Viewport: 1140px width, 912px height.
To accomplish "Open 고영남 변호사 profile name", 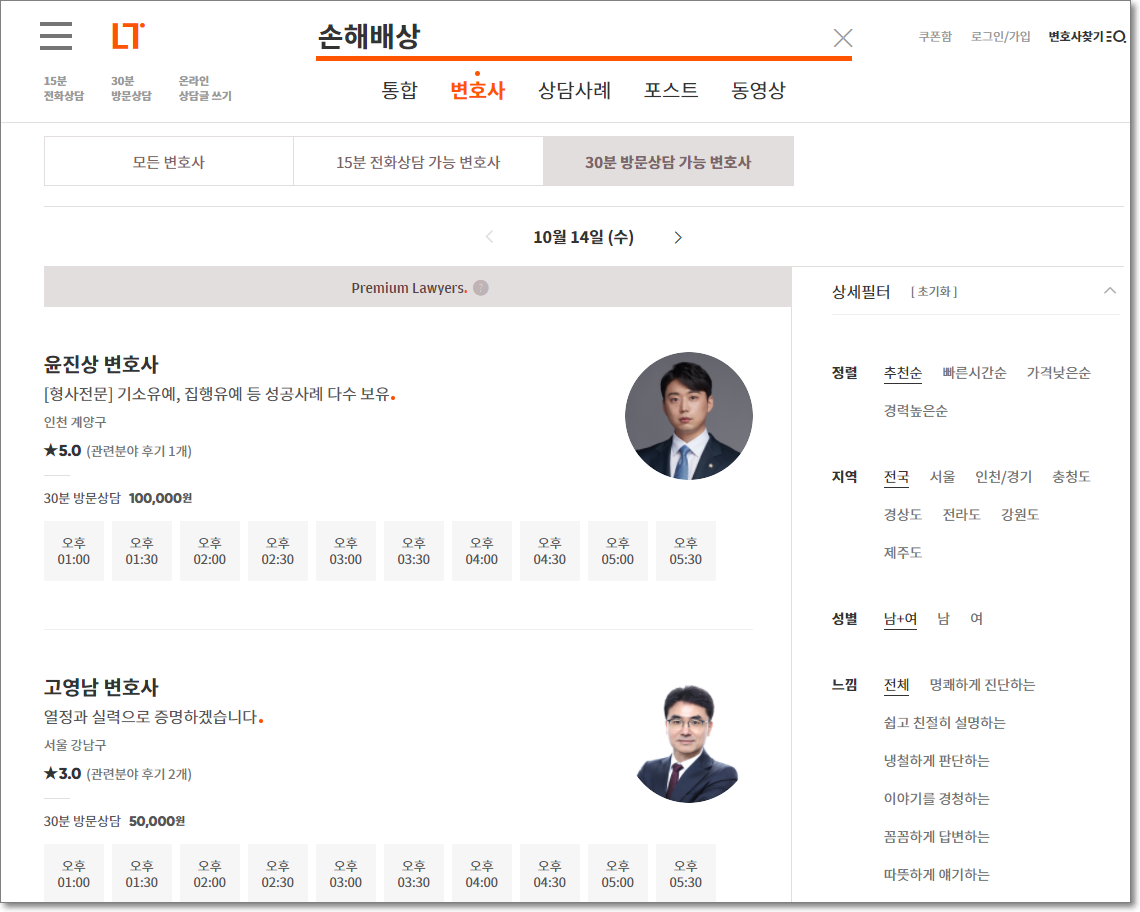I will 101,687.
